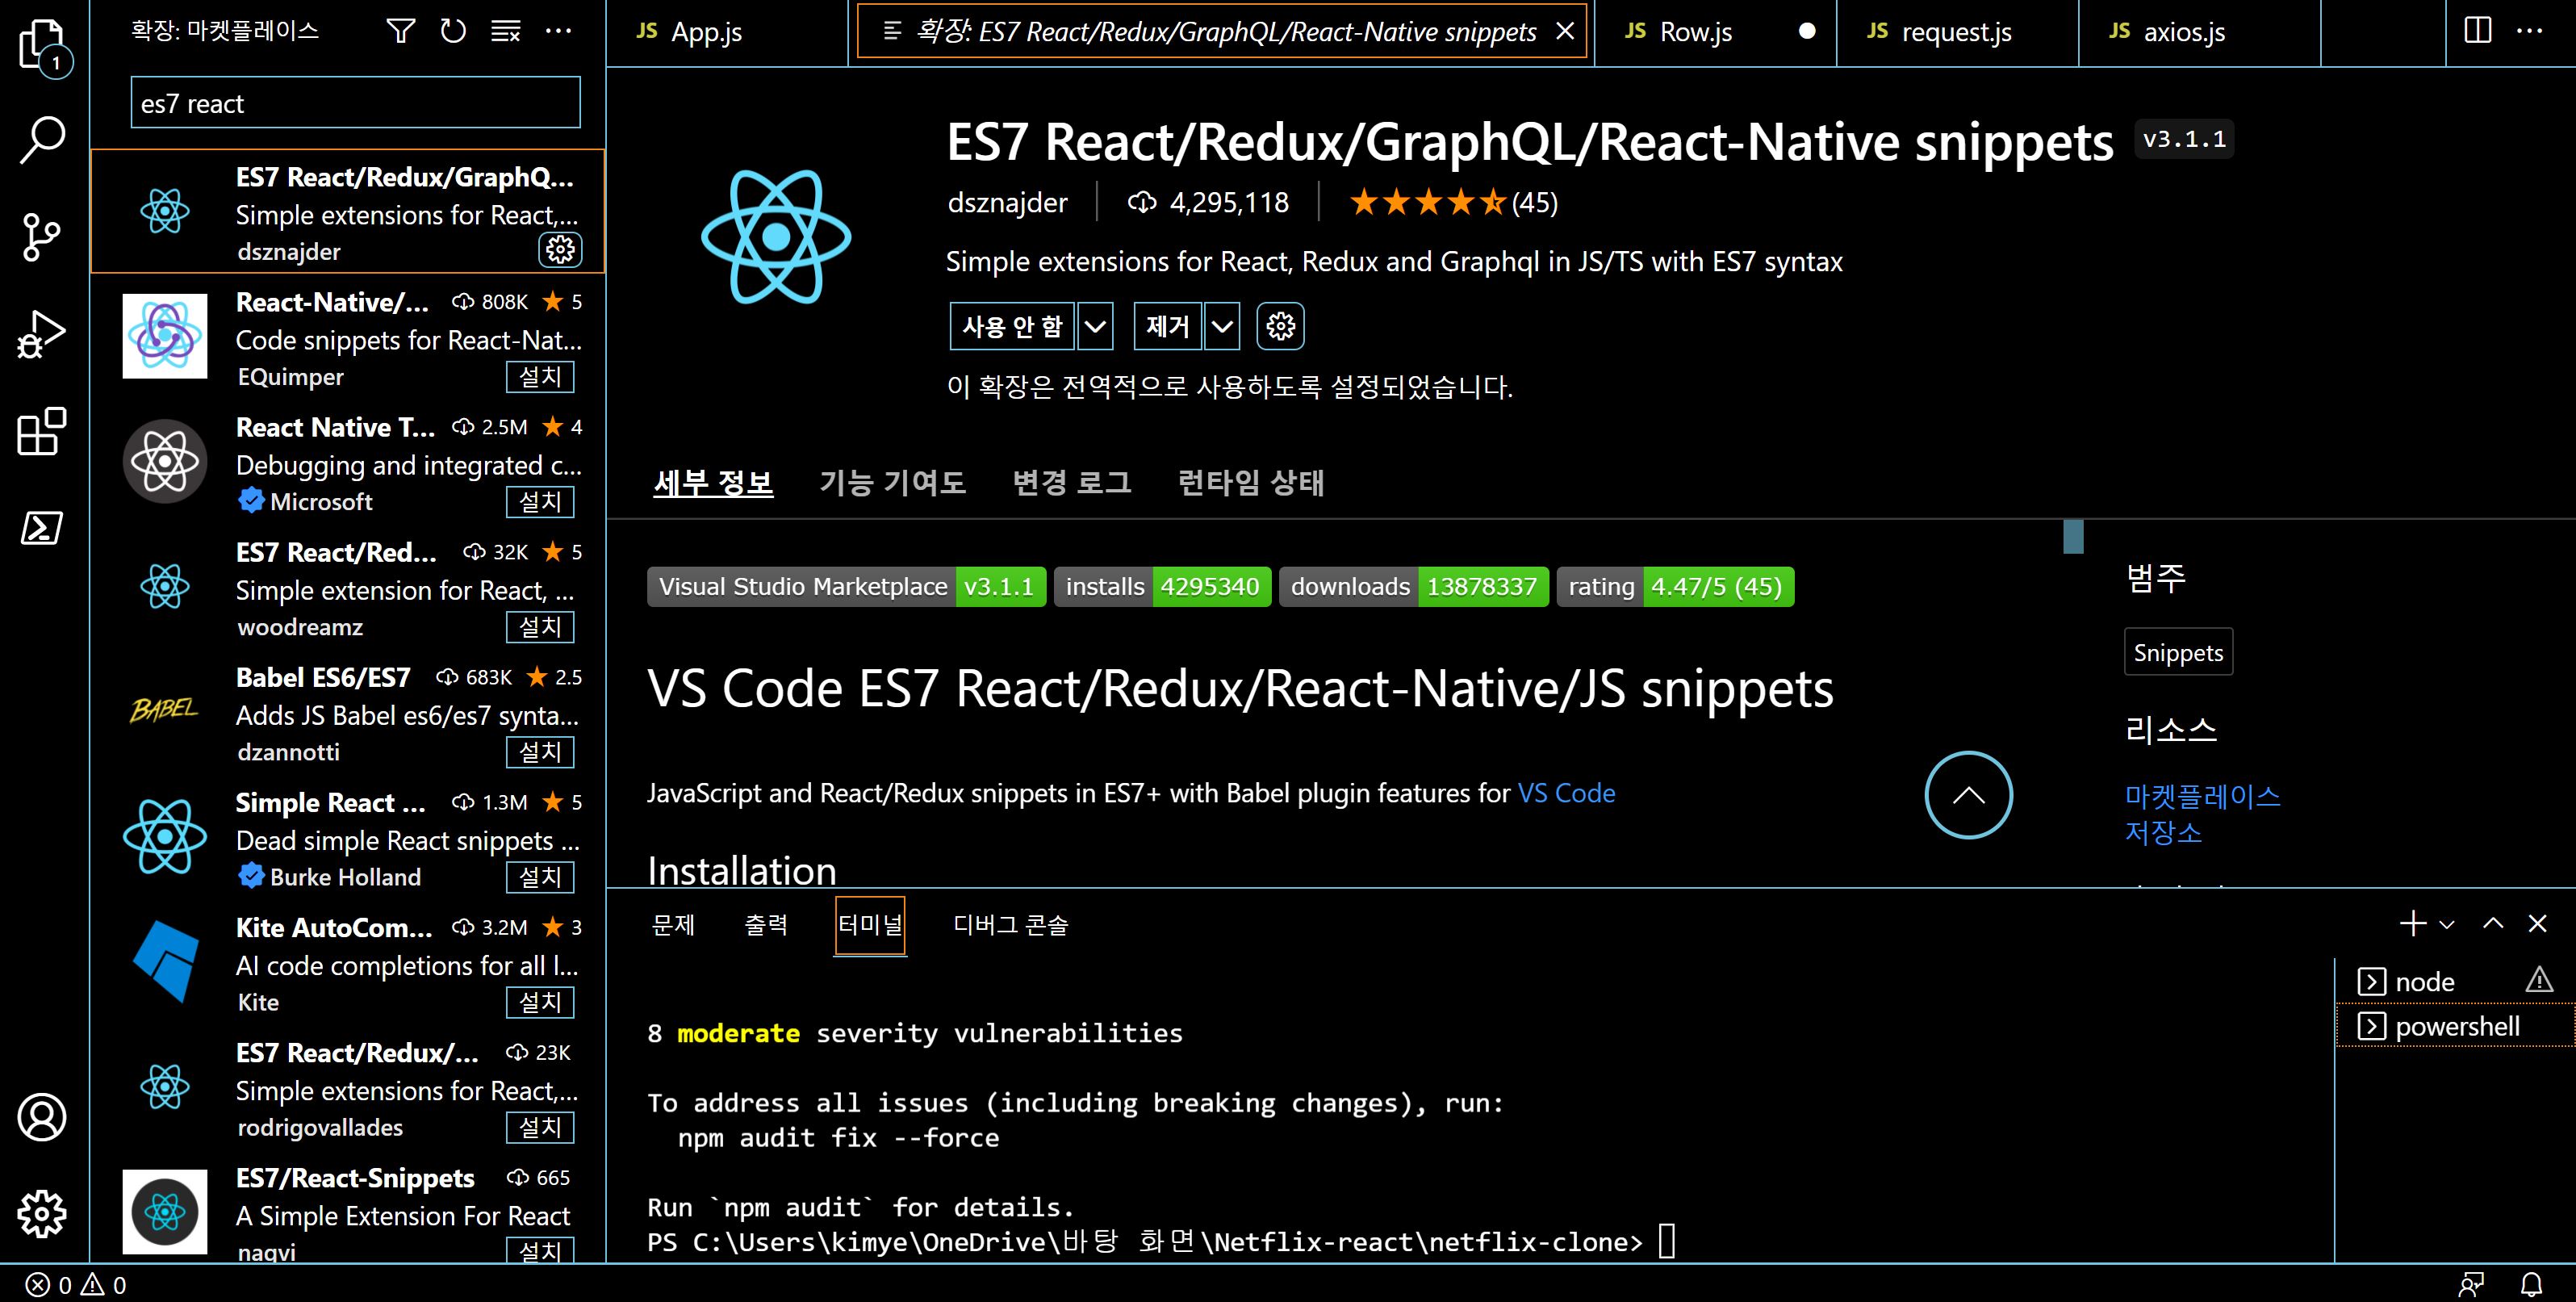Split the editor to the right

(2478, 31)
